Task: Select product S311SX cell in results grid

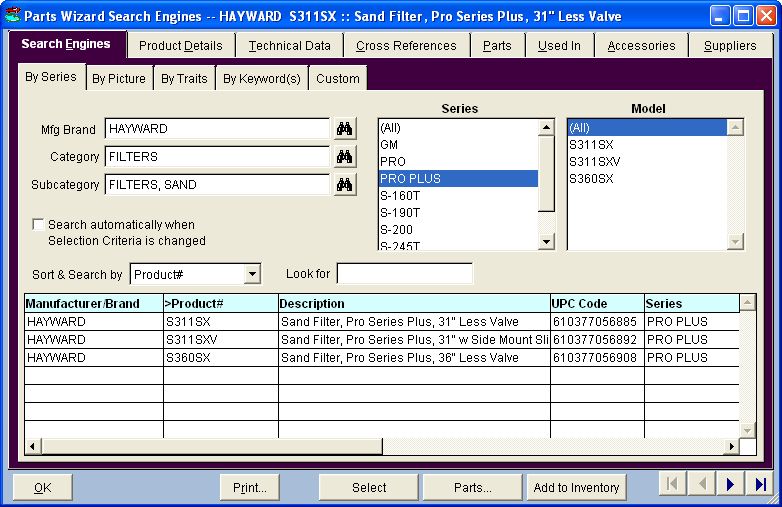Action: (x=220, y=322)
